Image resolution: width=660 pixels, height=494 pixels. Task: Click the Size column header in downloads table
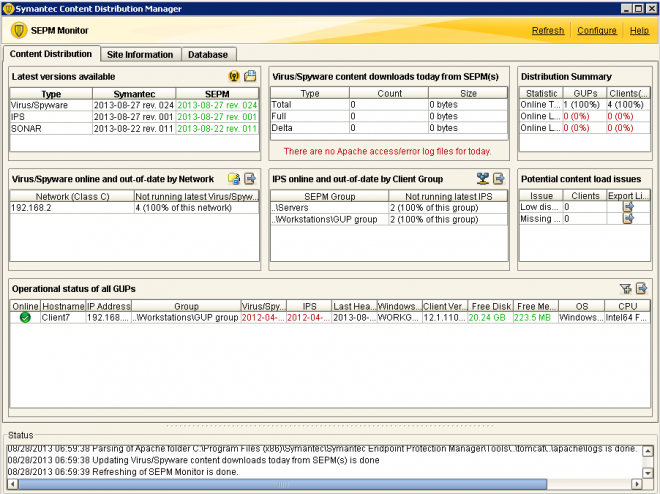(468, 93)
